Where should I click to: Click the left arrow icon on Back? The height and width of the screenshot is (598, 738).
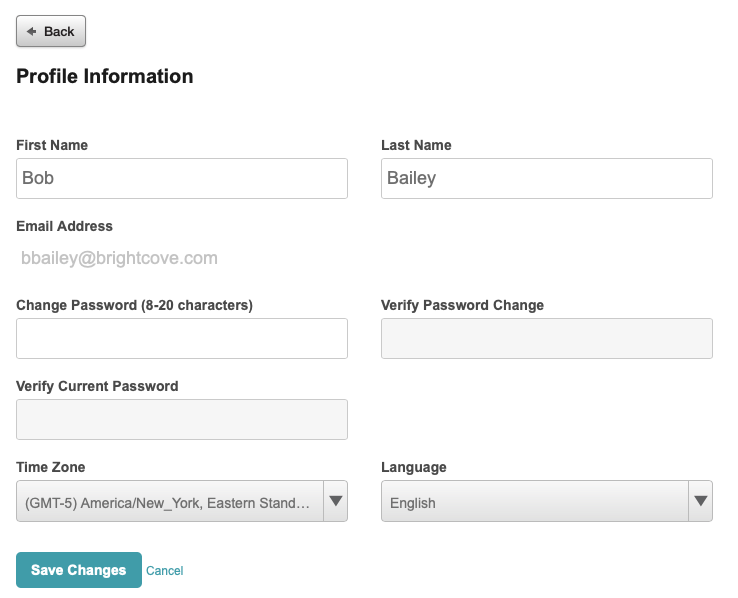(32, 32)
